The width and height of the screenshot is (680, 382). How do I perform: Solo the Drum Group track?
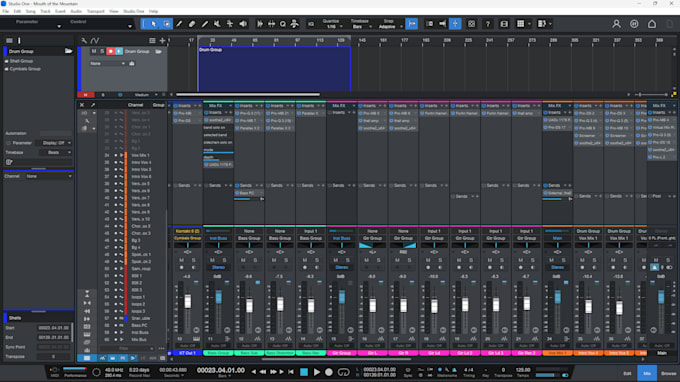(102, 51)
